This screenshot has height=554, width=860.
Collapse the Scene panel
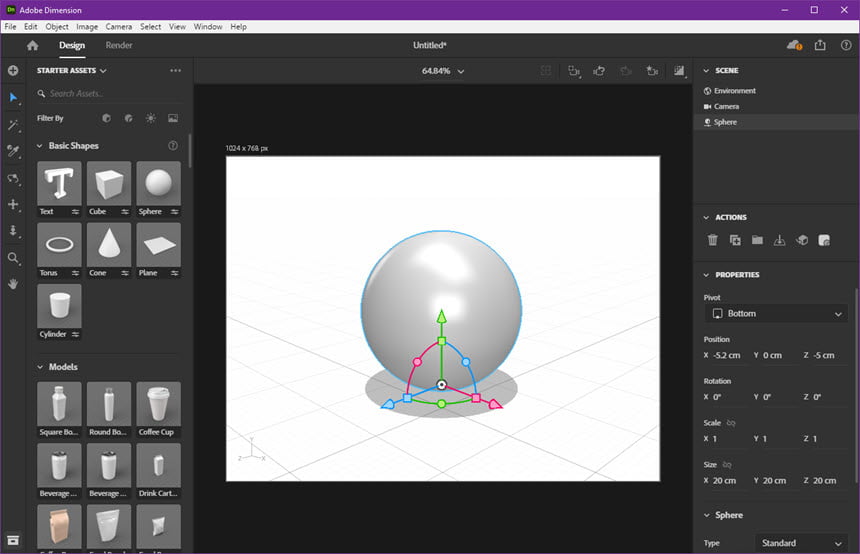[x=706, y=71]
